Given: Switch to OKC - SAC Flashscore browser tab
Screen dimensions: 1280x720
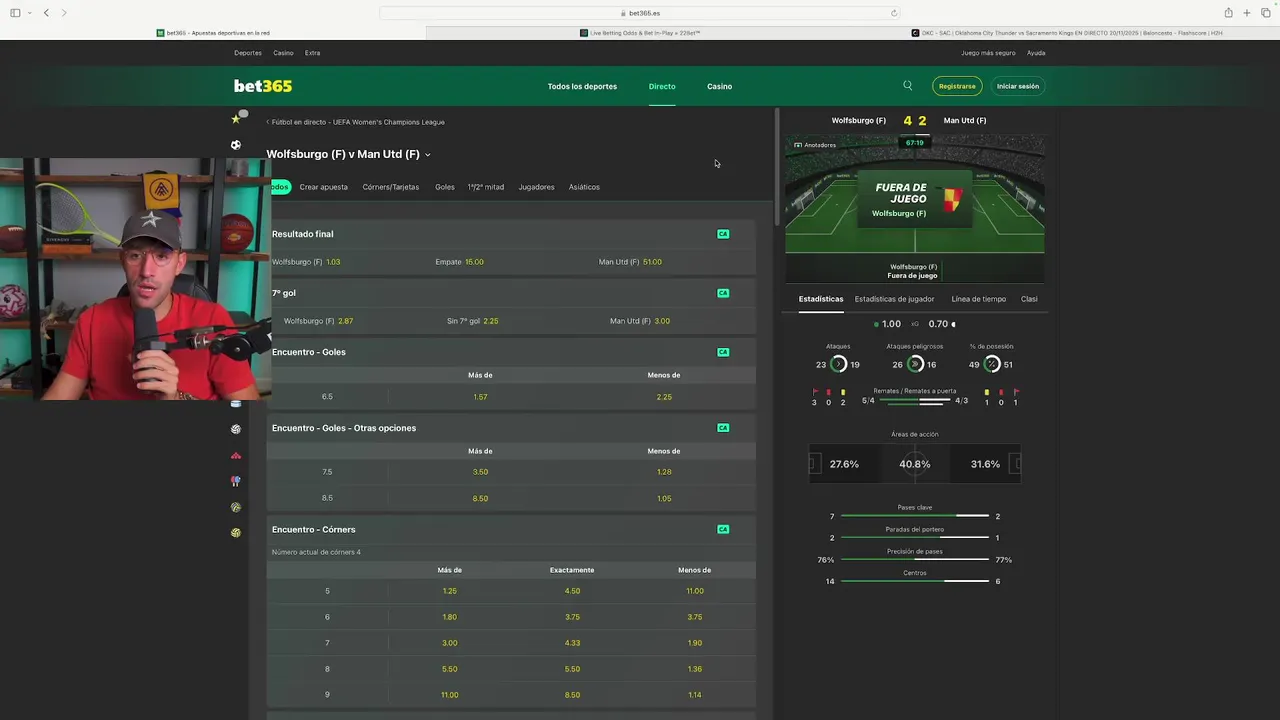Looking at the screenshot, I should [1067, 33].
